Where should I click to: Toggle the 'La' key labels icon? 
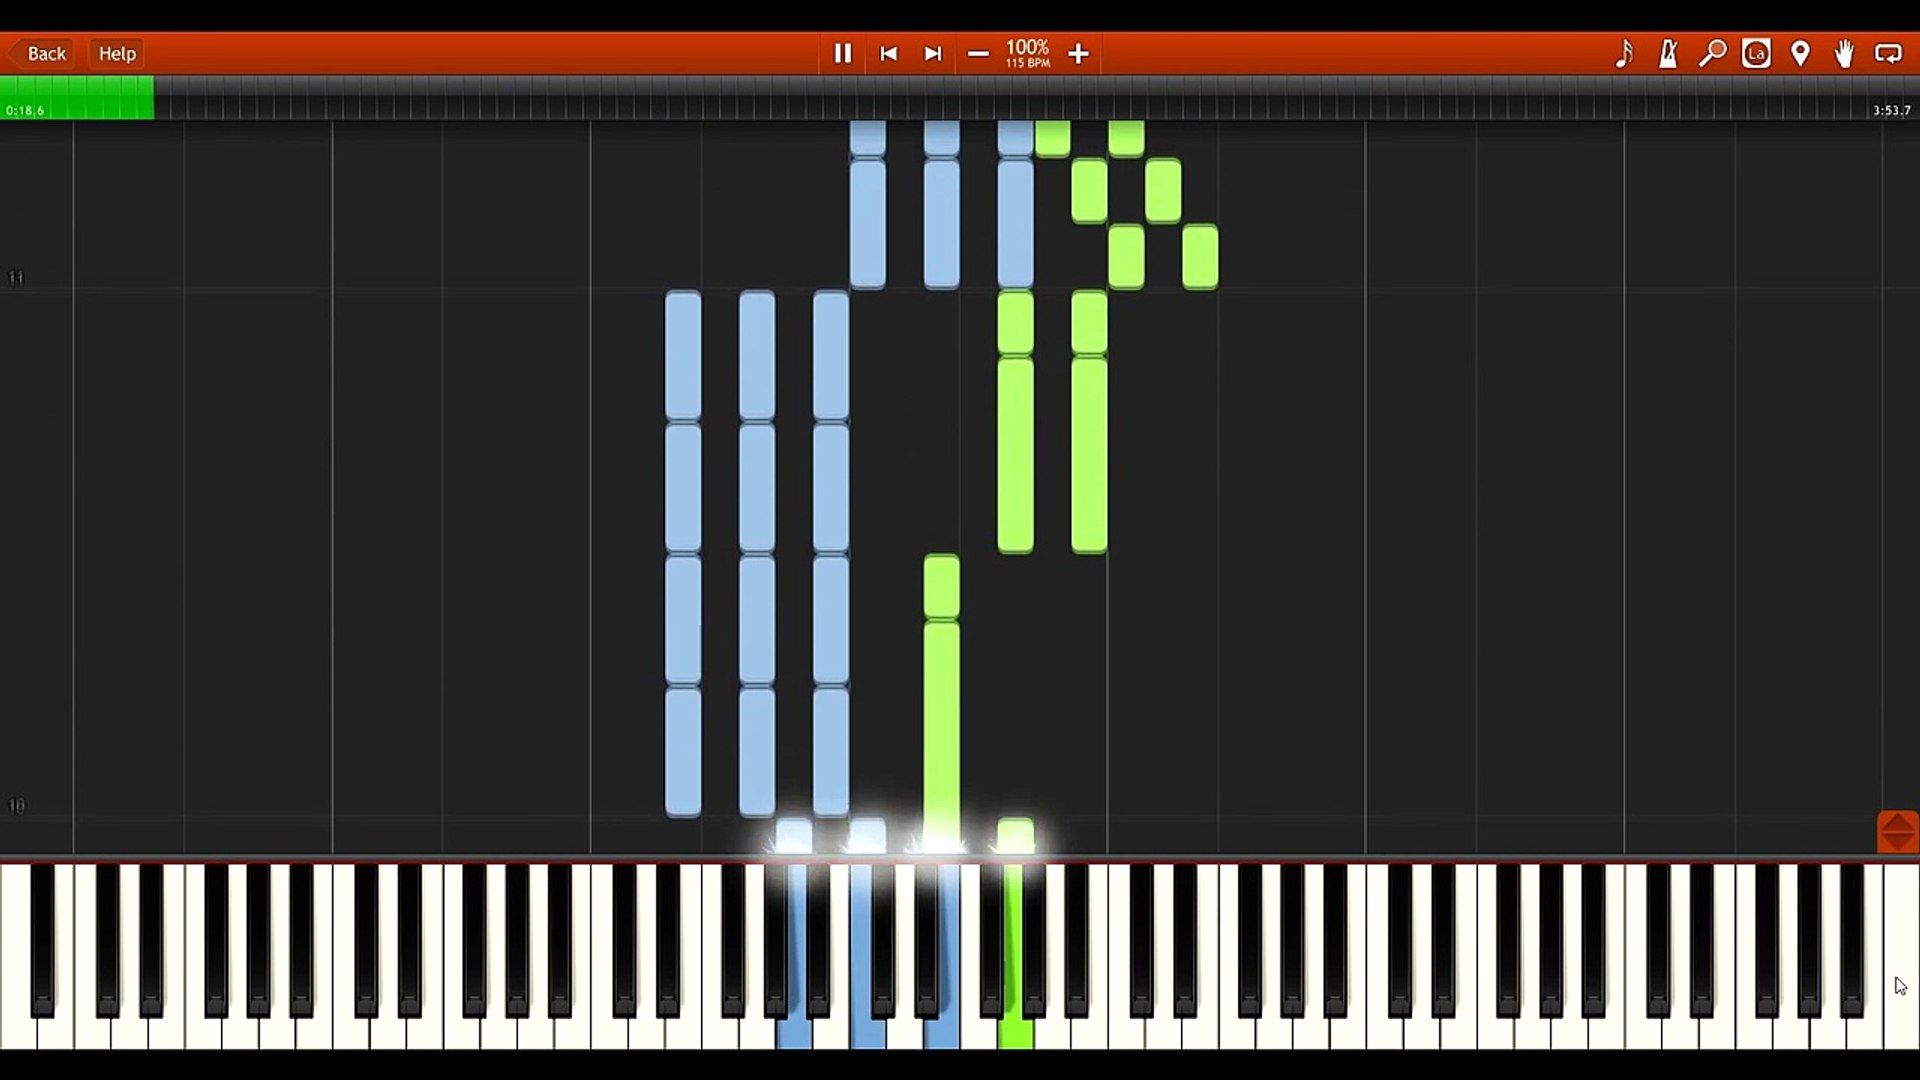[x=1756, y=54]
